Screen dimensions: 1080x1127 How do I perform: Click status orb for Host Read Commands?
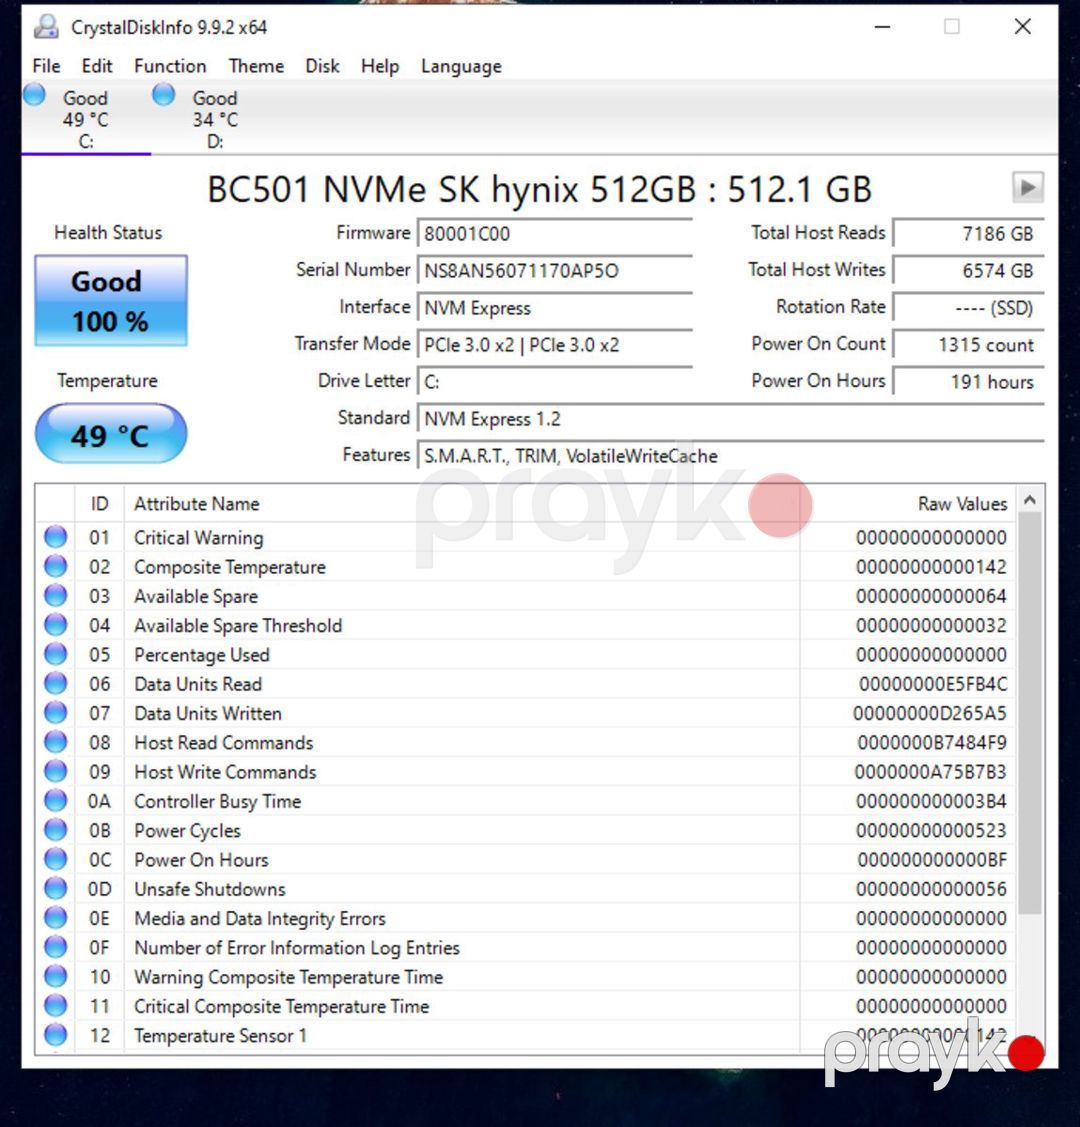[55, 742]
